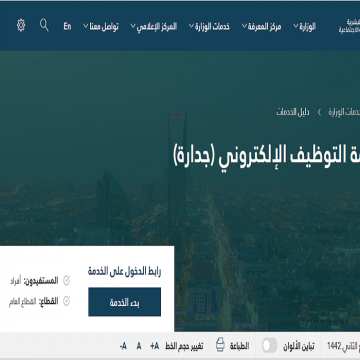Image resolution: width=360 pixels, height=360 pixels.
Task: Open the مركز المعرفة menu item
Action: click(261, 27)
